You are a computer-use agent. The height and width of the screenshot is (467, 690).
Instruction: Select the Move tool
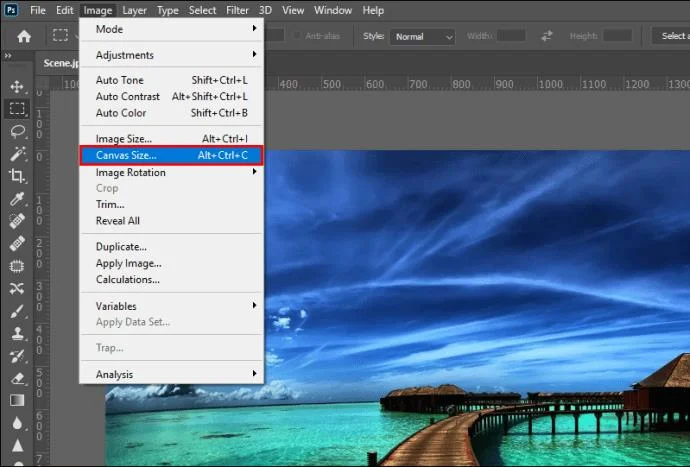point(17,87)
